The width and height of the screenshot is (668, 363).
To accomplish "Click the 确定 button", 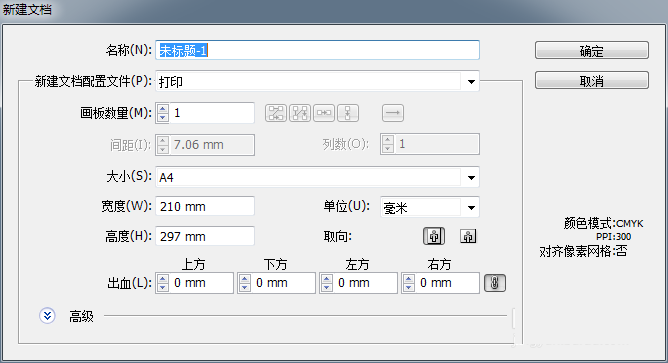I will [x=592, y=50].
